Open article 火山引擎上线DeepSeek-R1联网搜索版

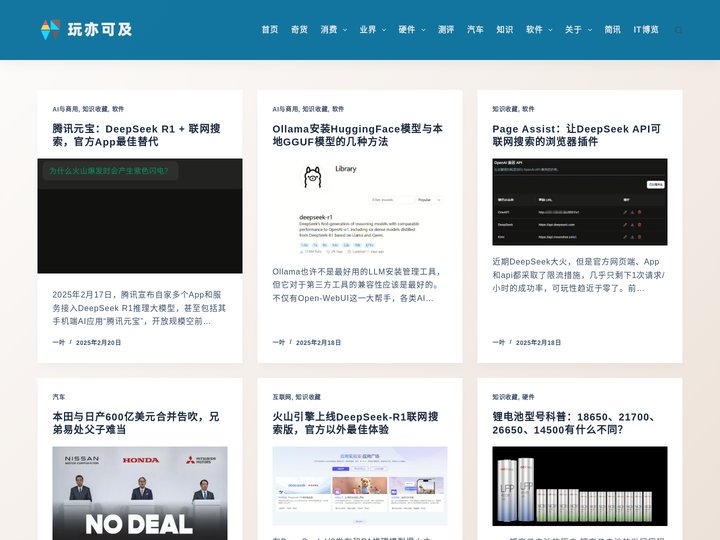355,423
